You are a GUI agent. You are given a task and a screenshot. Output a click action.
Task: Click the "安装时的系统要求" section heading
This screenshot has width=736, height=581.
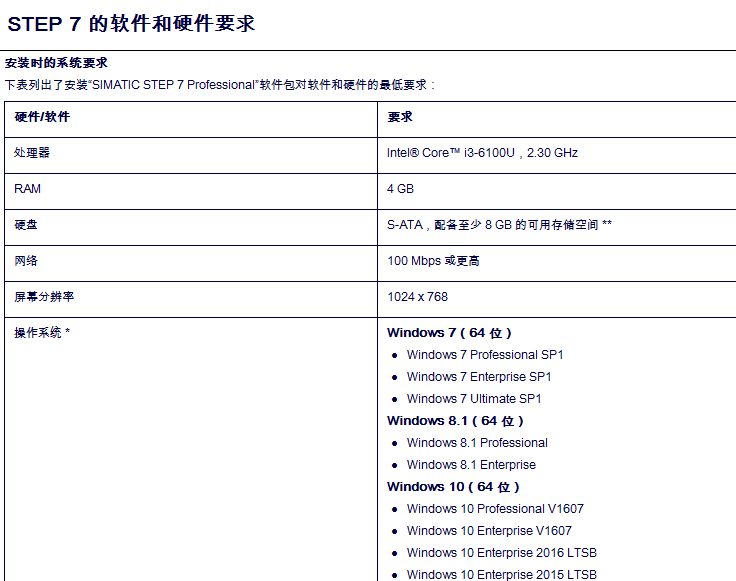click(x=56, y=63)
